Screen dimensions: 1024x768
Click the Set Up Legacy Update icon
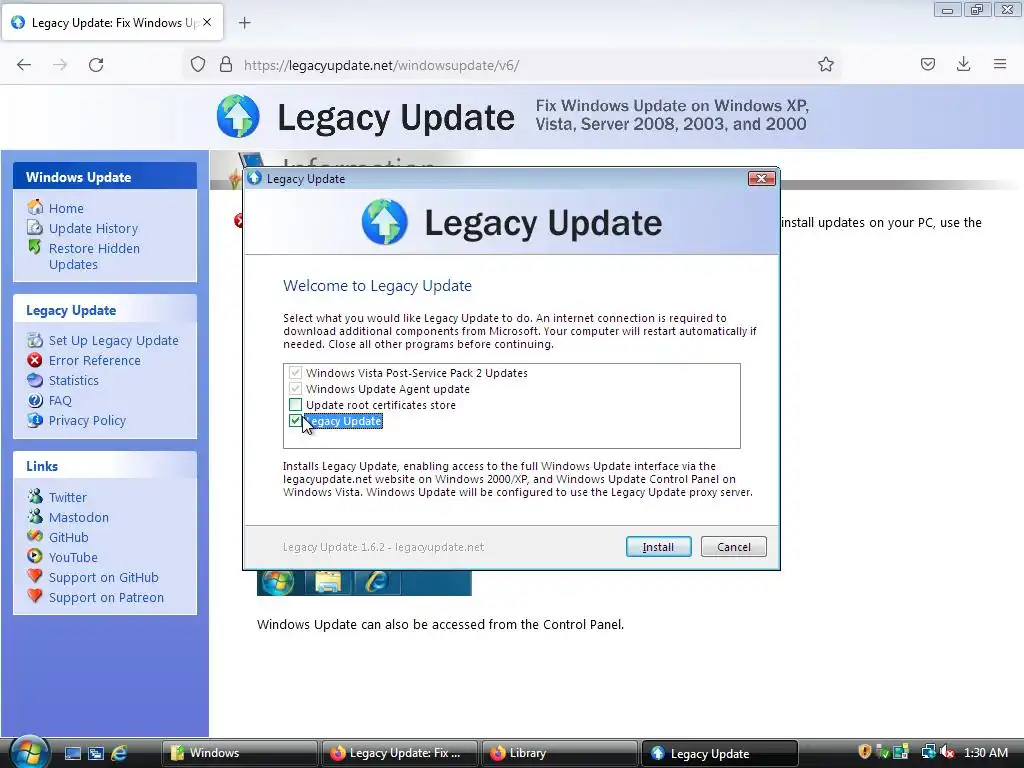click(35, 340)
